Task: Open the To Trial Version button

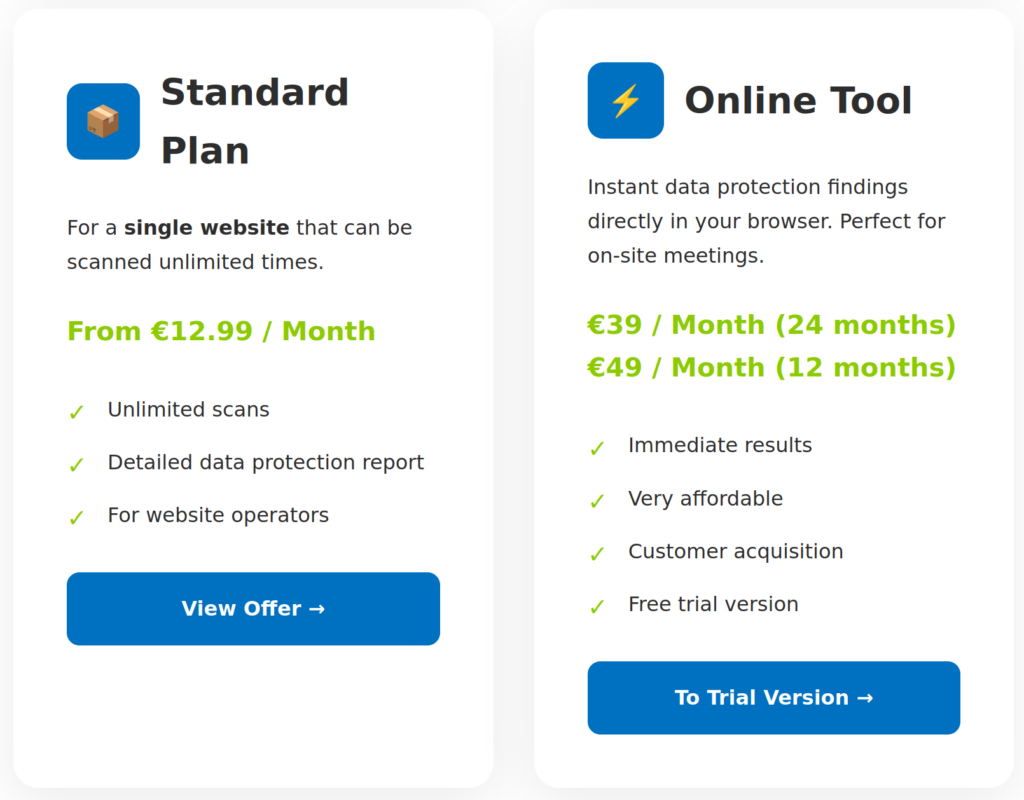Action: point(773,698)
